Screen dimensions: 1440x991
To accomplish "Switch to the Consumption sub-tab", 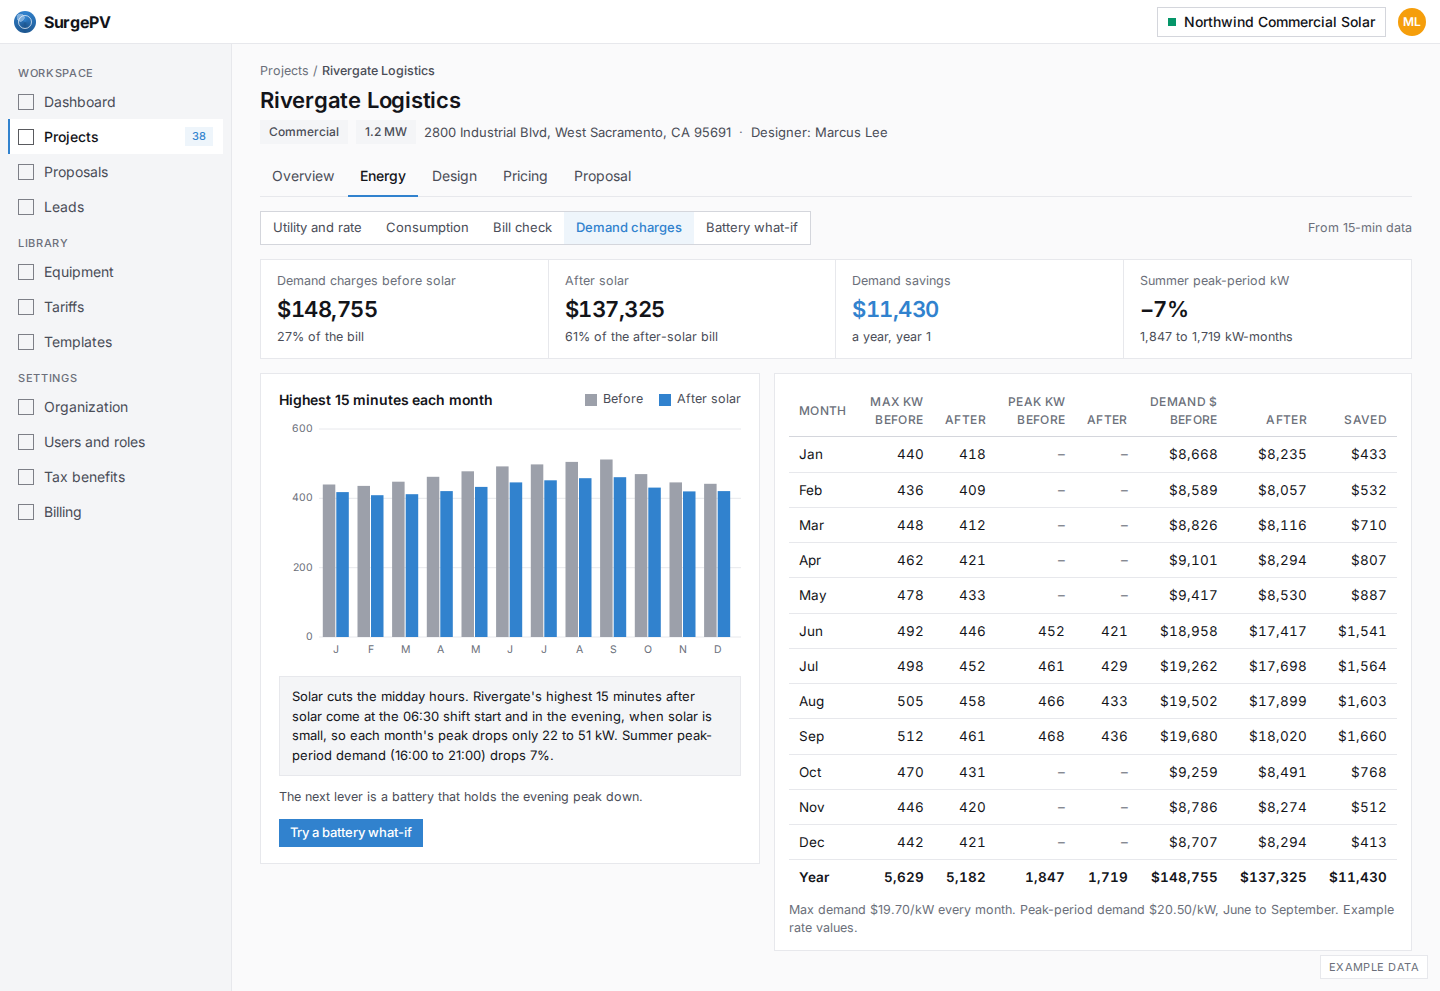I will [x=427, y=228].
